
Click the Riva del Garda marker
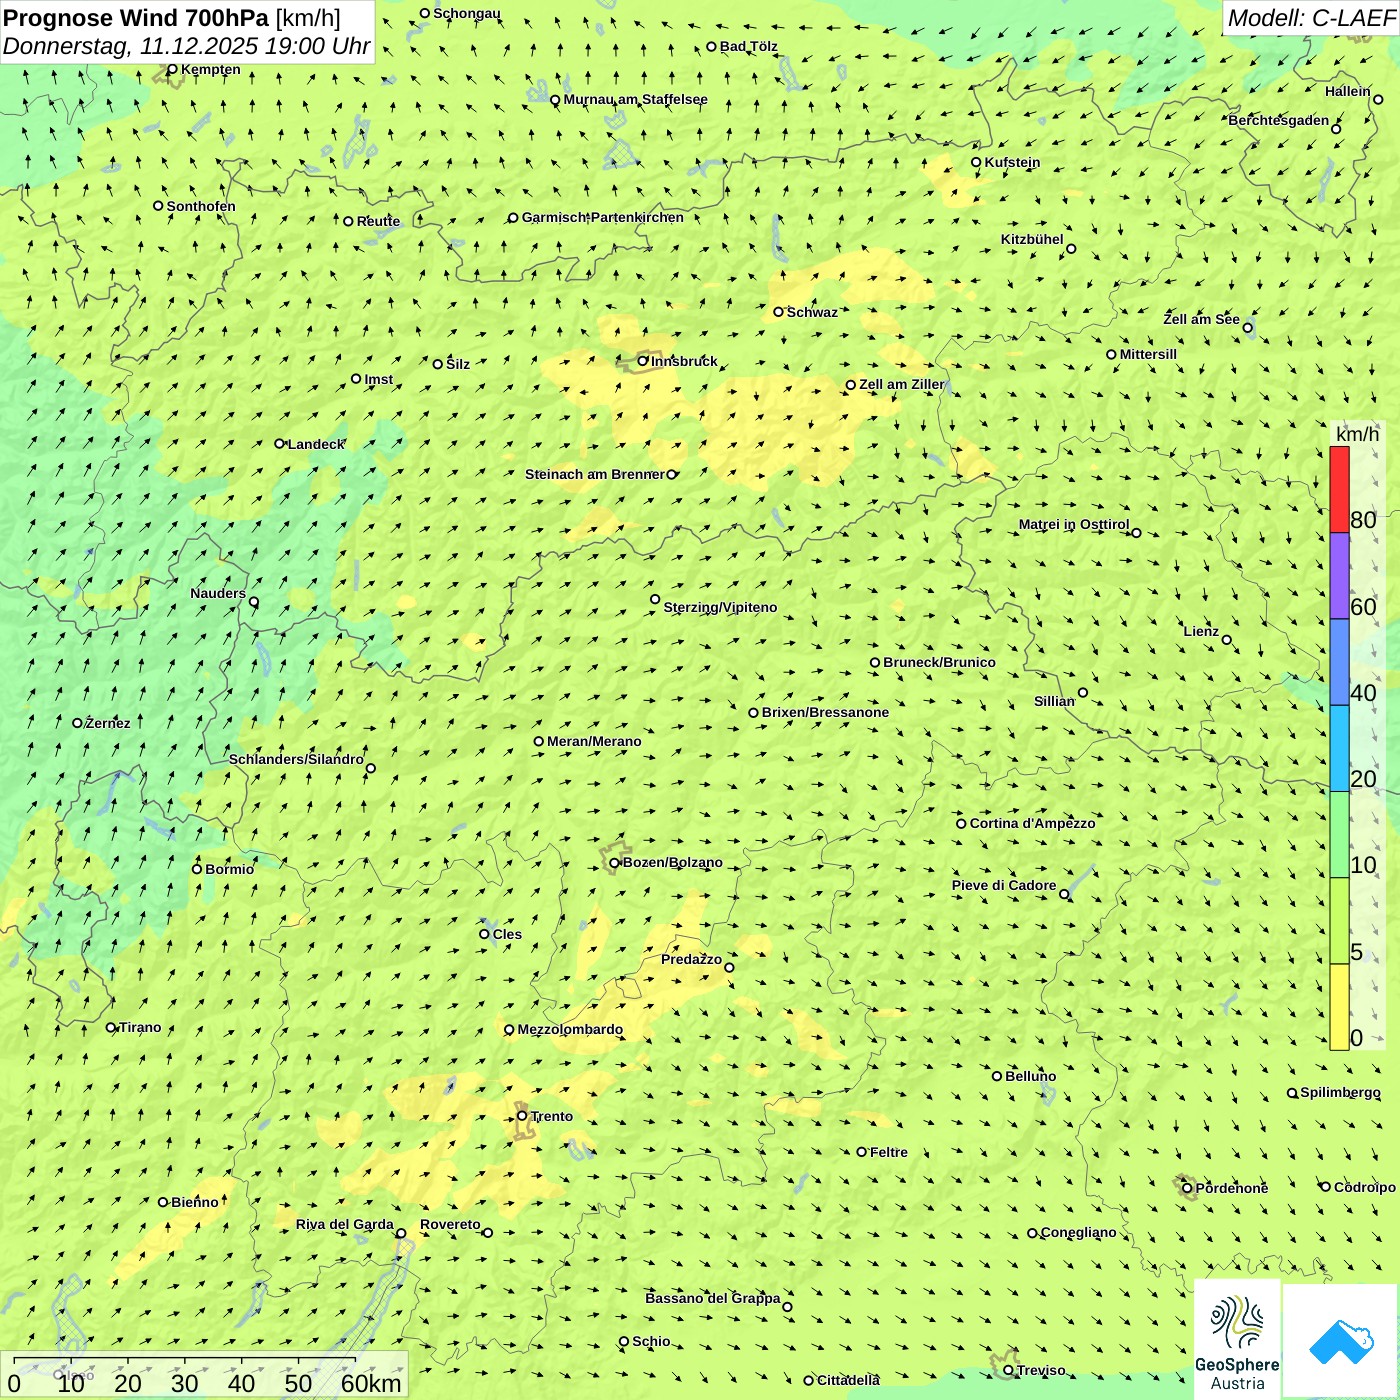tap(401, 1233)
